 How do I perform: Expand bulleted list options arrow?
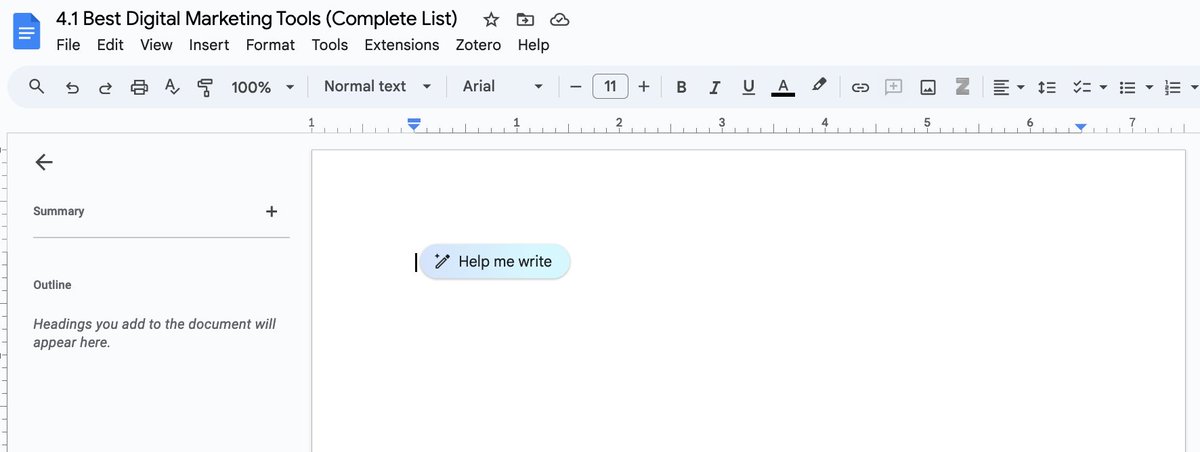tap(1149, 87)
